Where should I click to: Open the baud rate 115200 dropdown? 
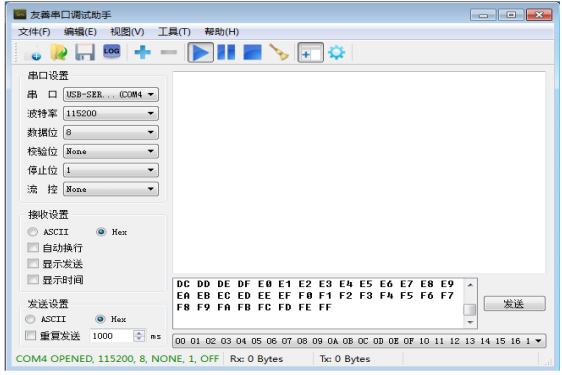[111, 114]
